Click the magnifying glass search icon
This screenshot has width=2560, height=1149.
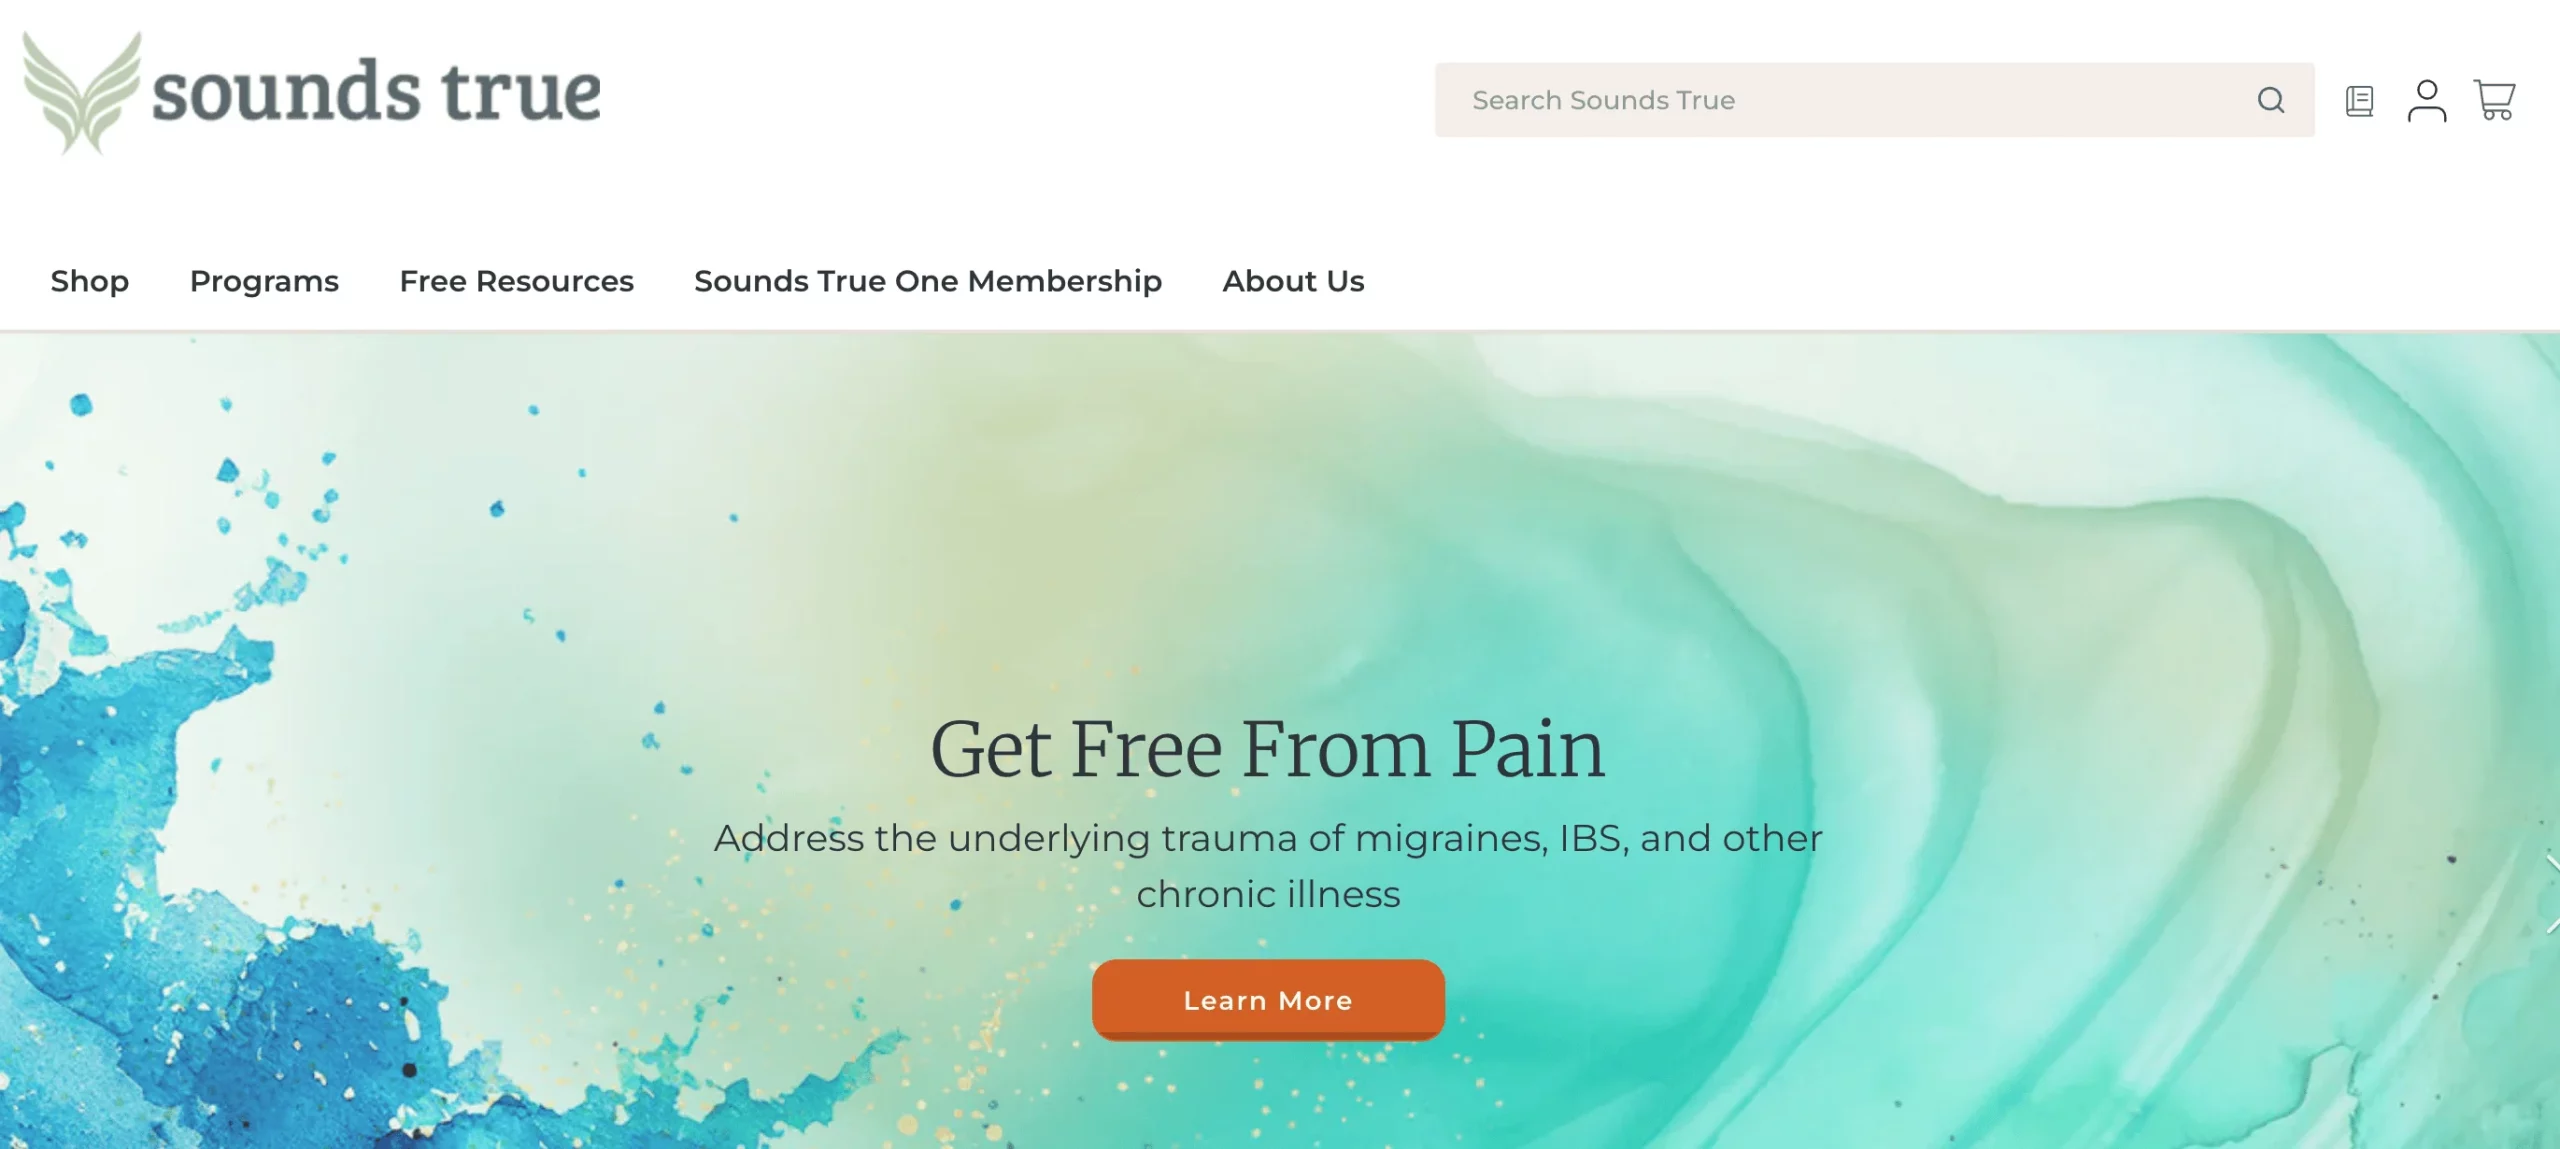point(2270,100)
